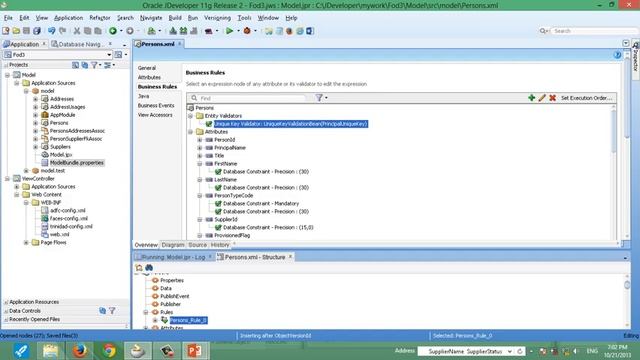Open the Business Rules filter dropdown

coord(322,98)
